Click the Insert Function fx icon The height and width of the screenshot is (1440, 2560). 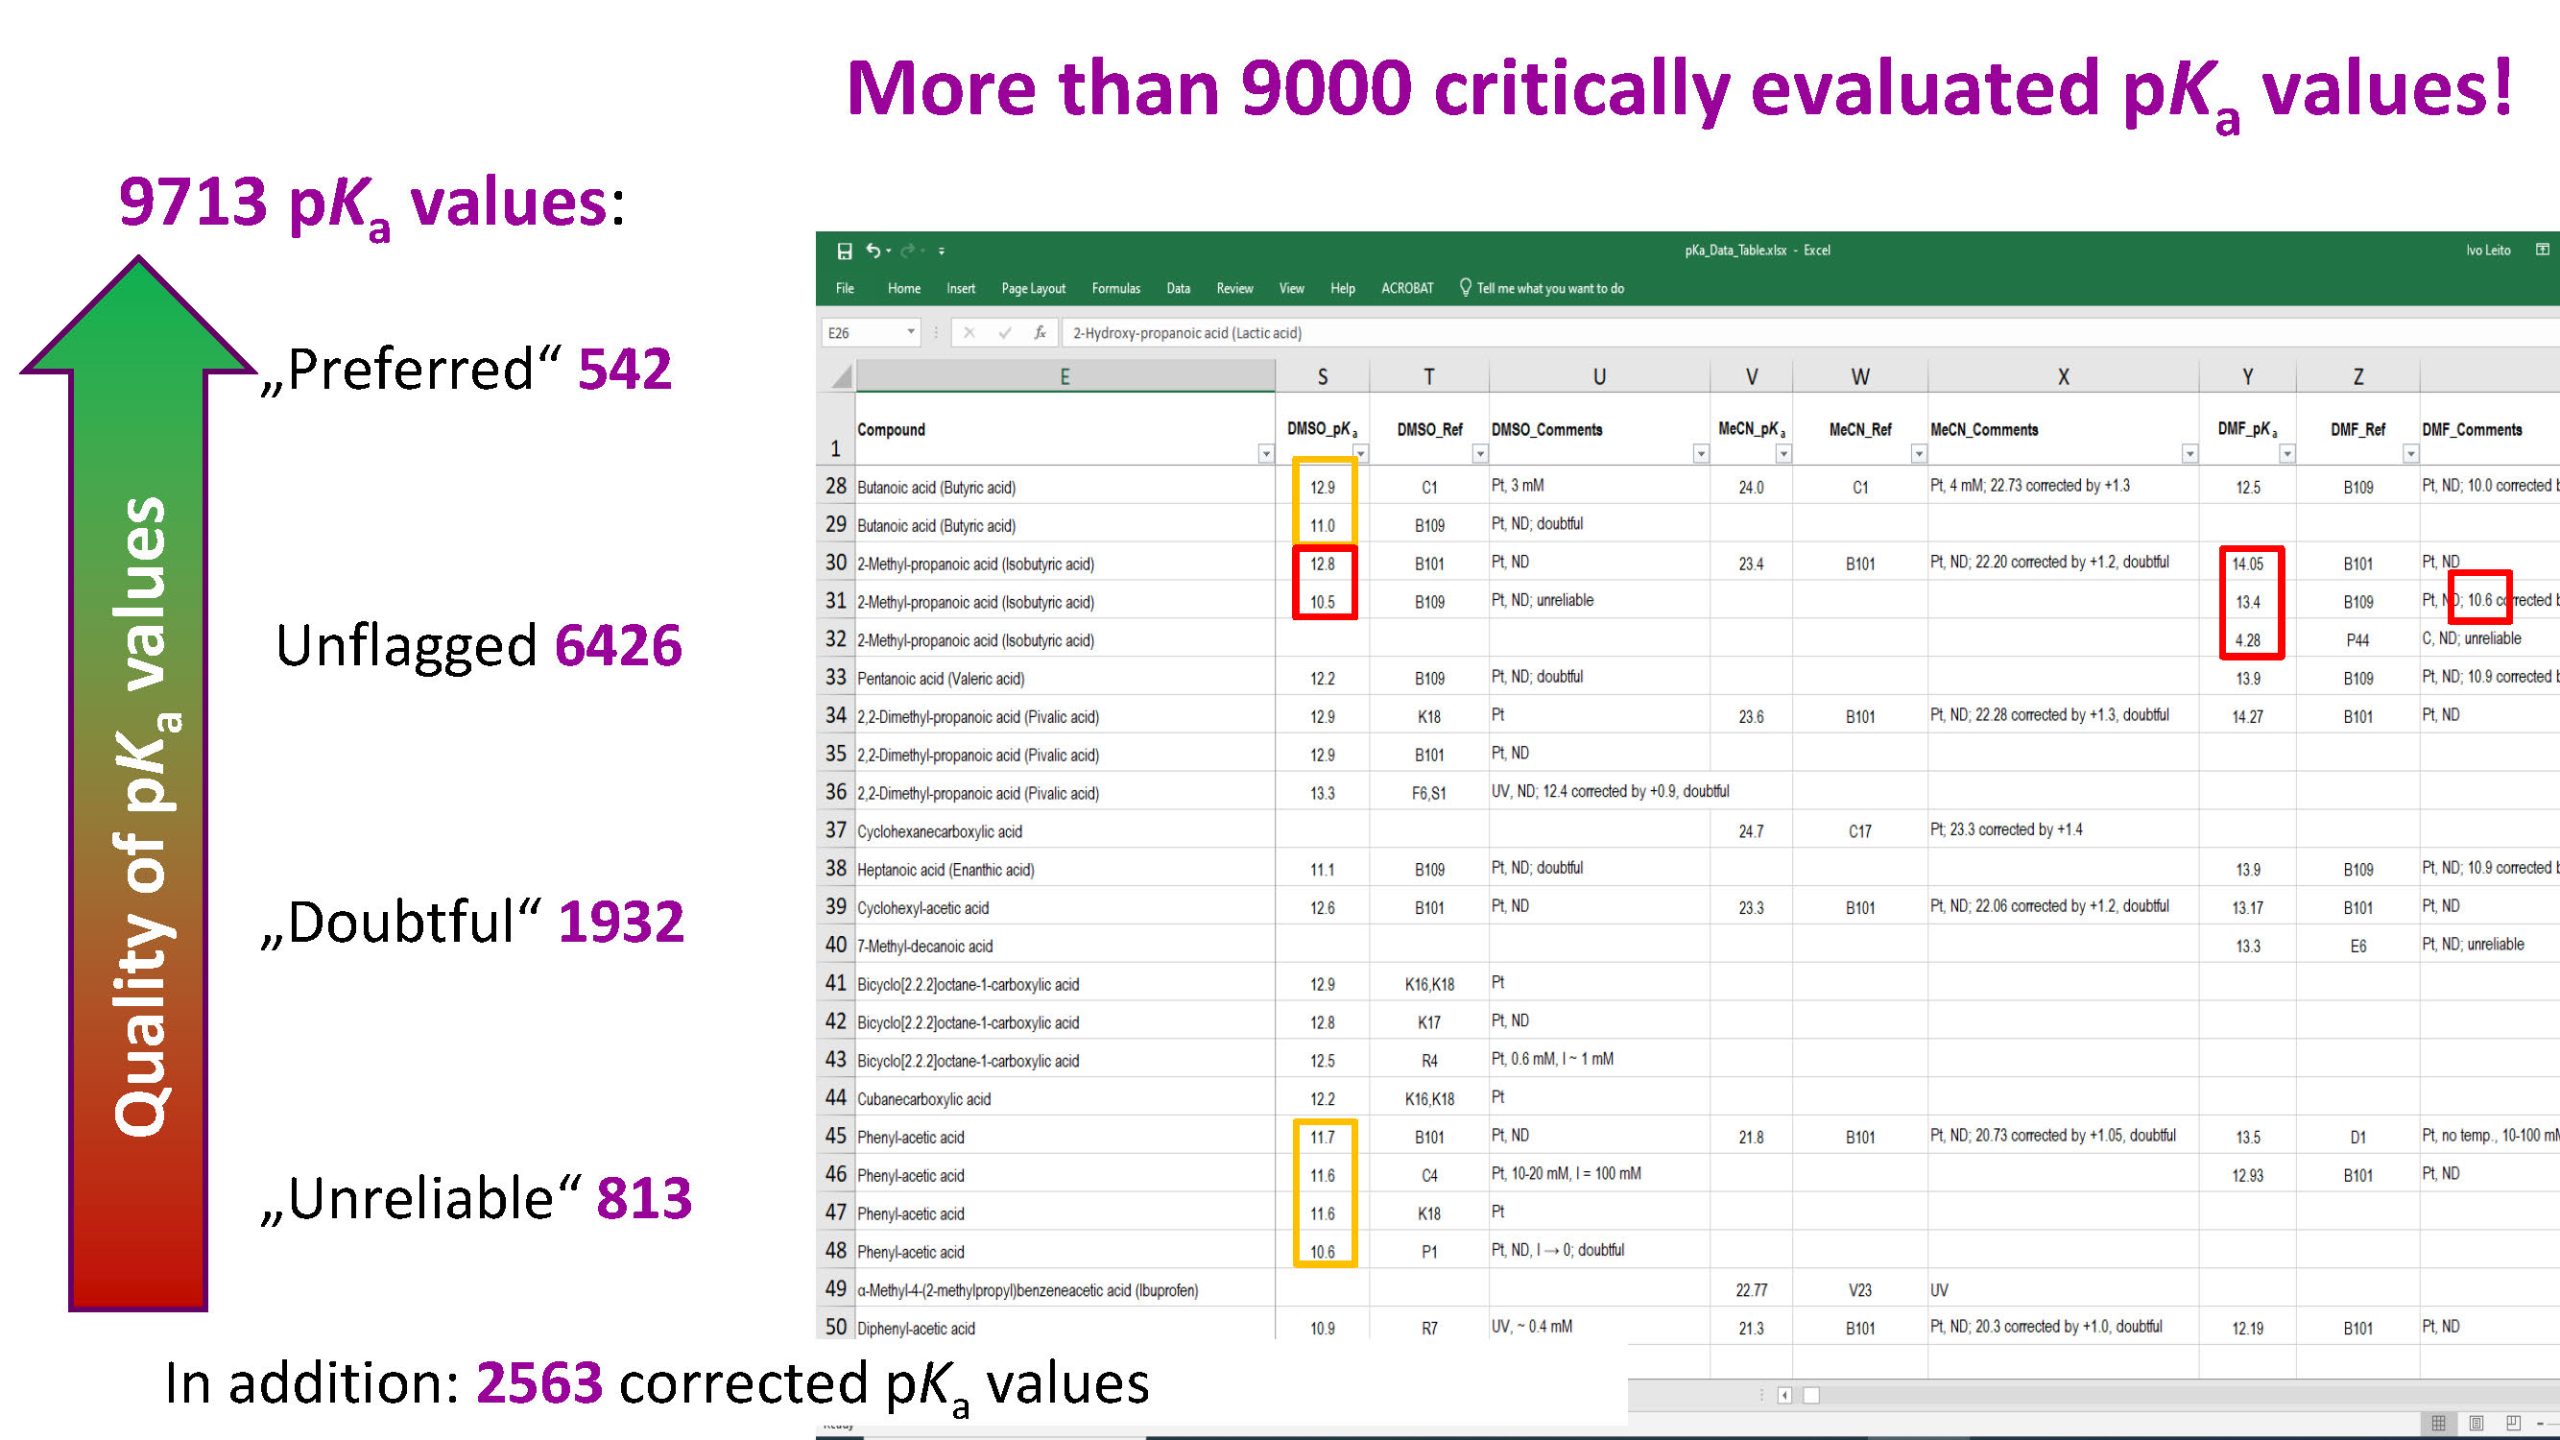pos(1040,333)
